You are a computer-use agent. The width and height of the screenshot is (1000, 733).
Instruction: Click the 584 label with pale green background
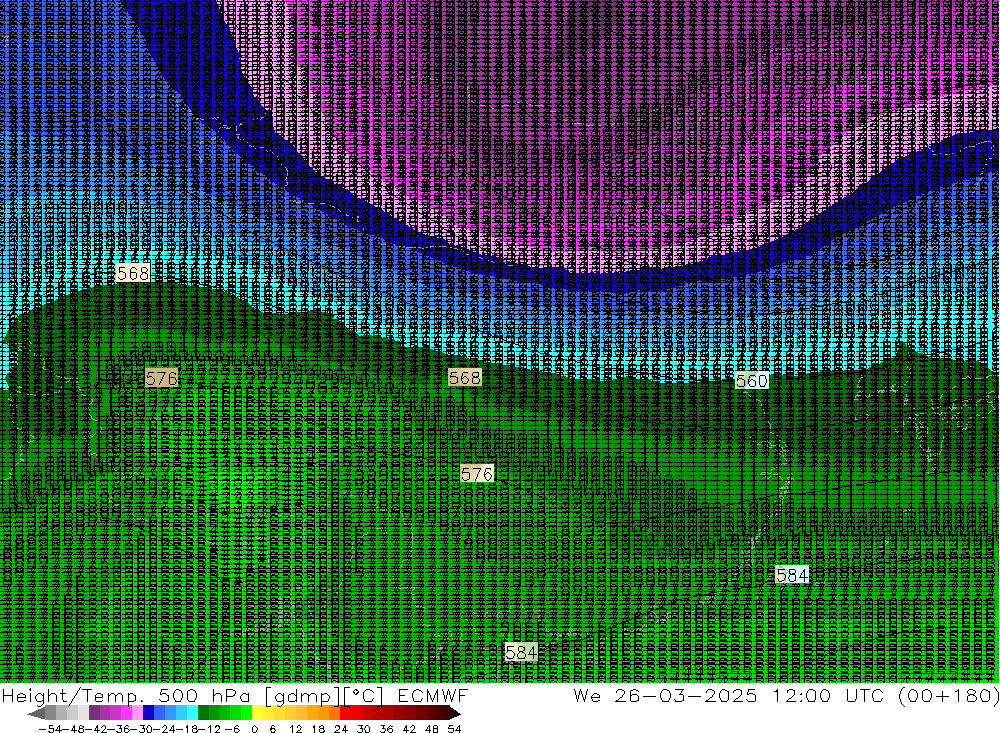[521, 652]
